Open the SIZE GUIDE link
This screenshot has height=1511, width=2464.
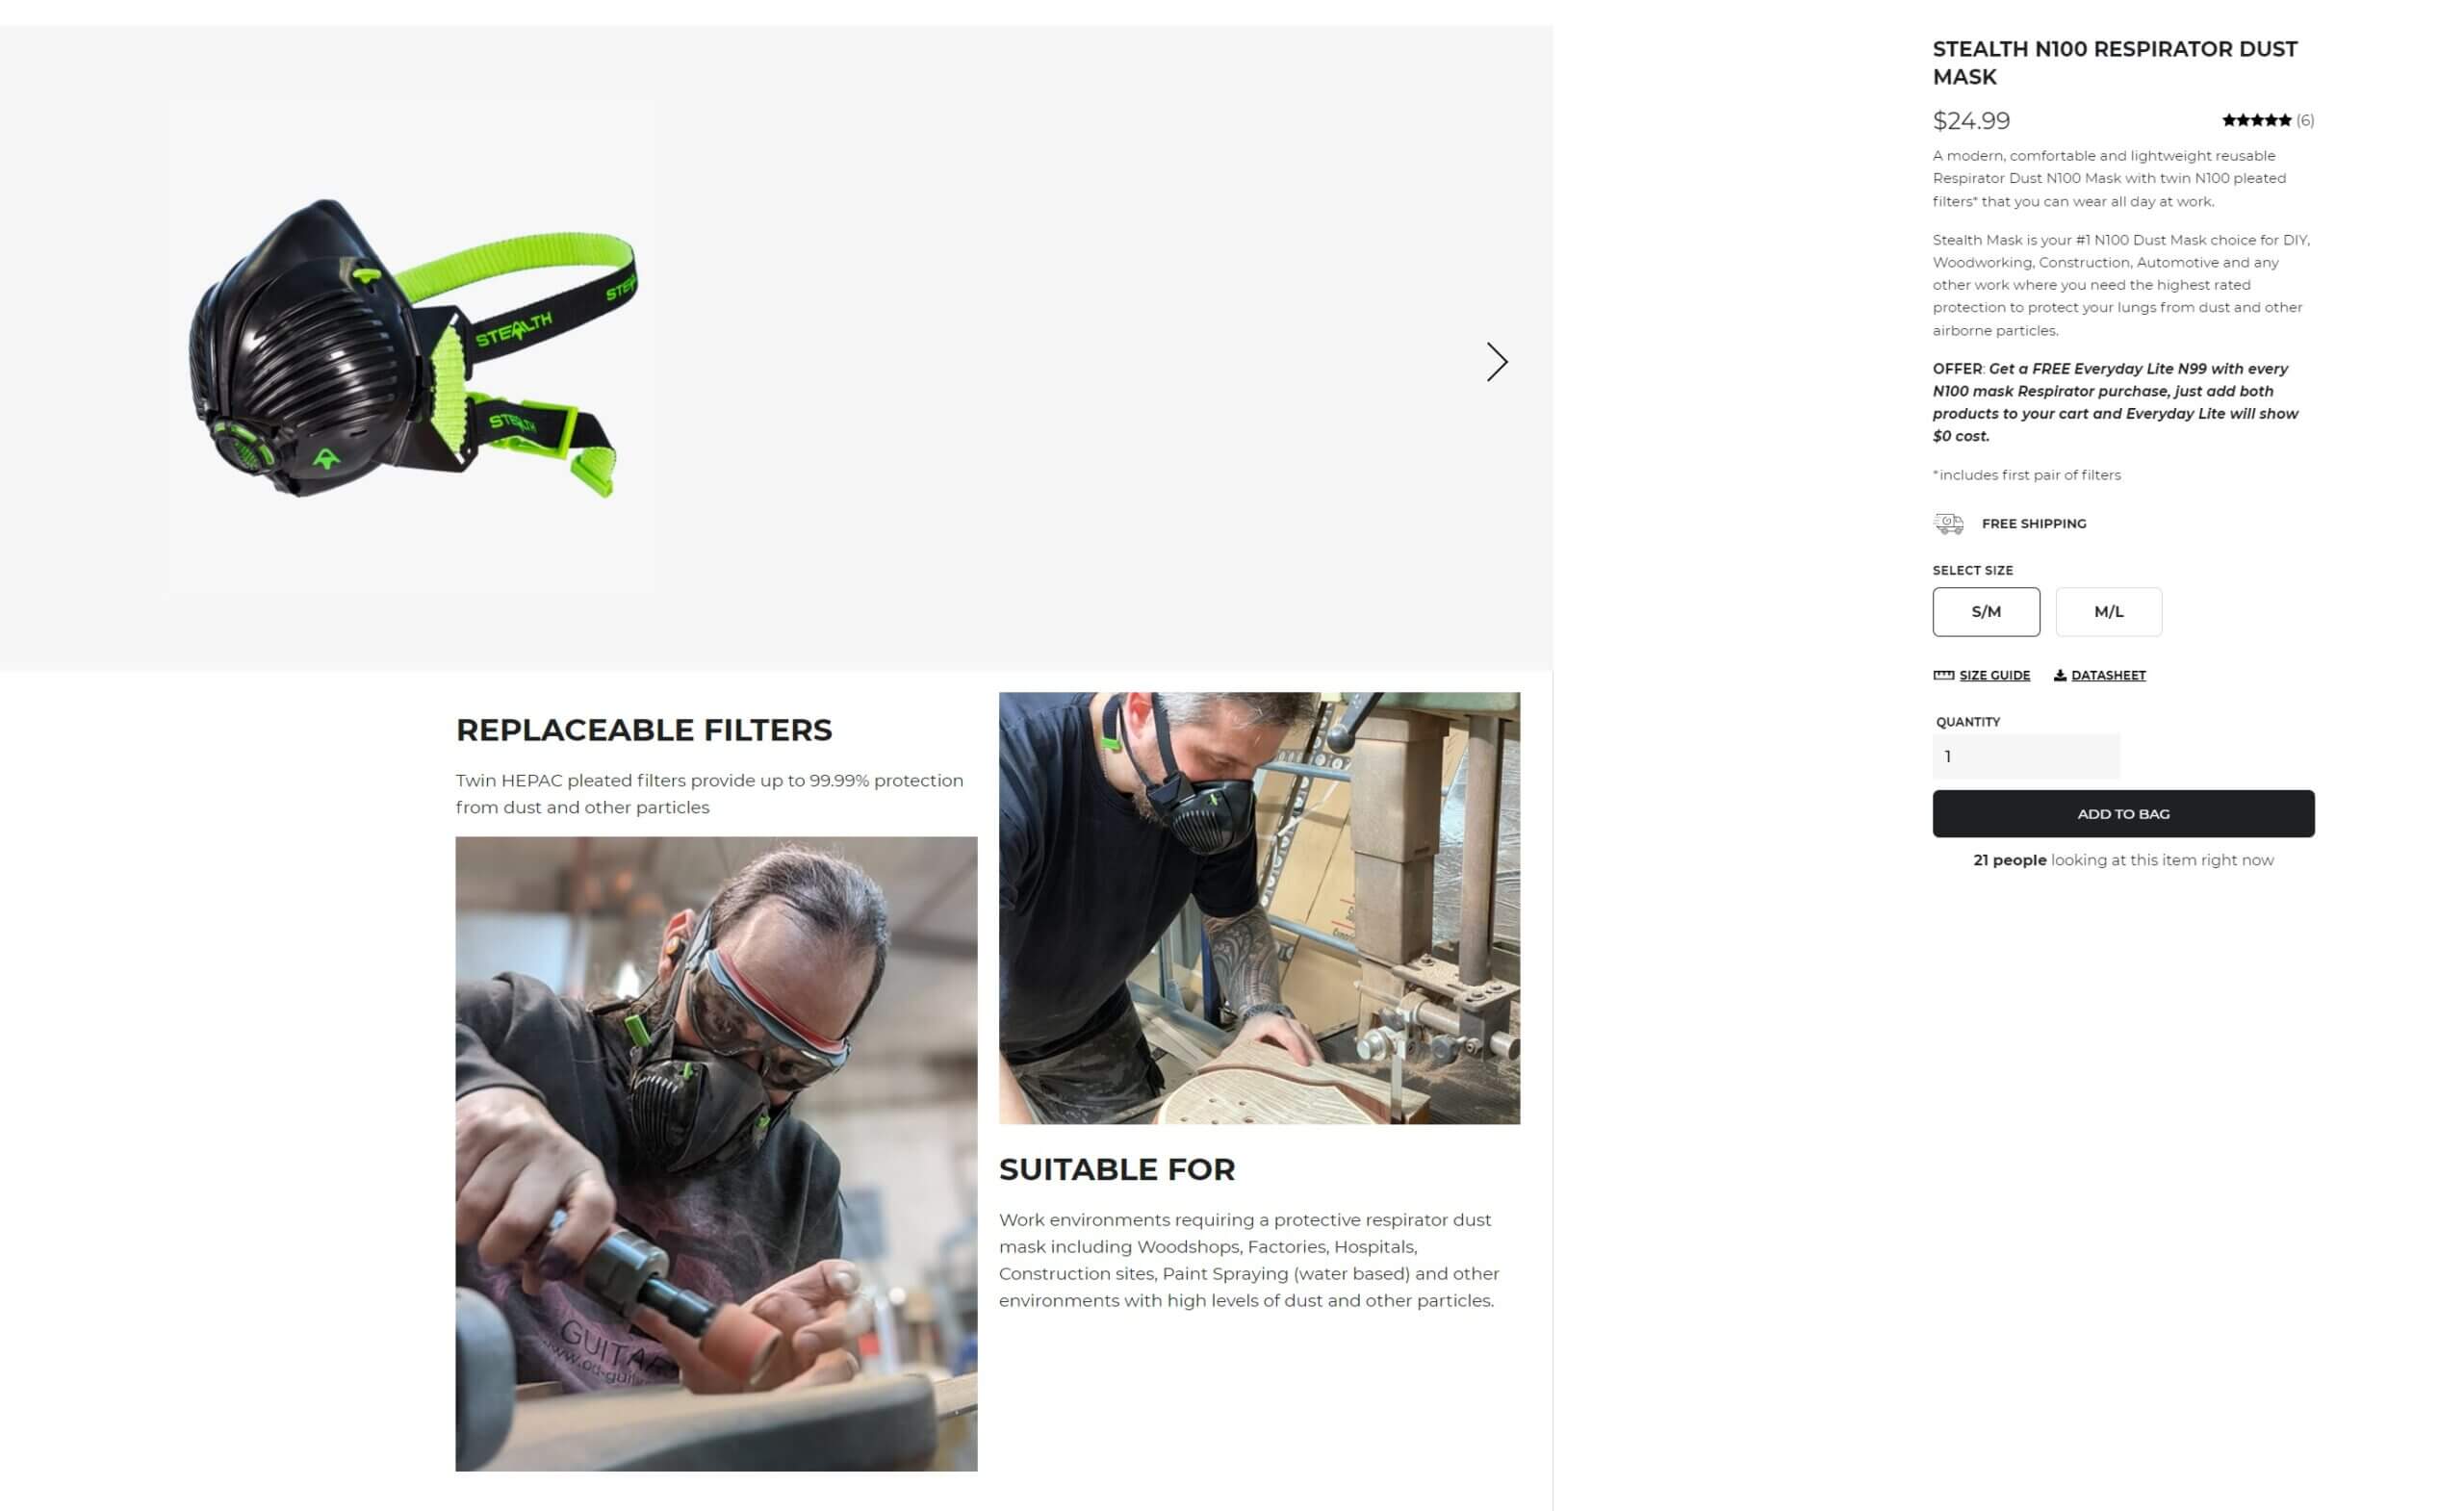tap(1994, 675)
